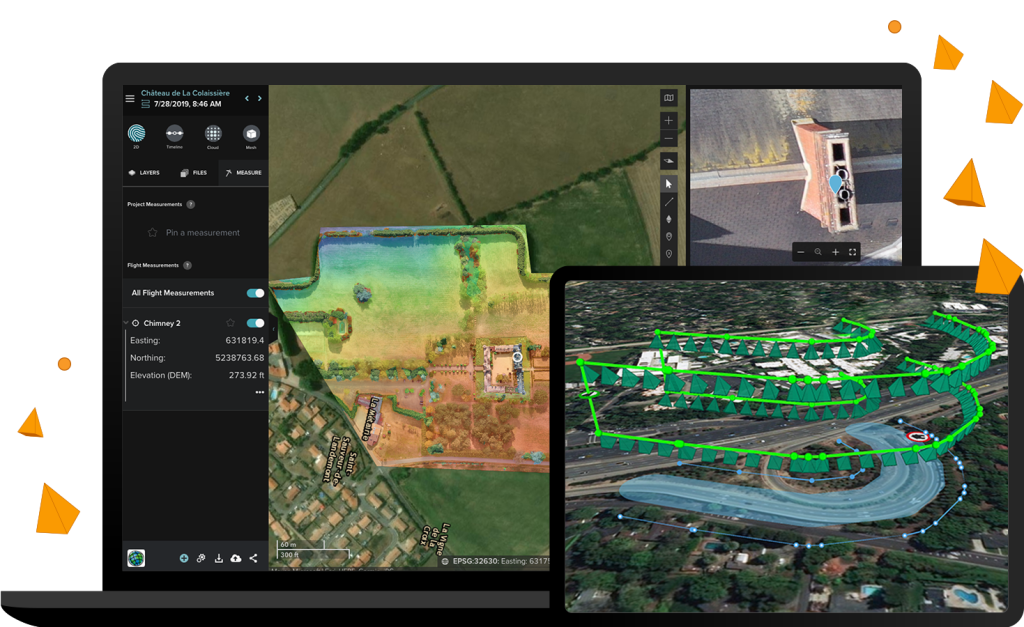Open the Files tab

[x=194, y=173]
